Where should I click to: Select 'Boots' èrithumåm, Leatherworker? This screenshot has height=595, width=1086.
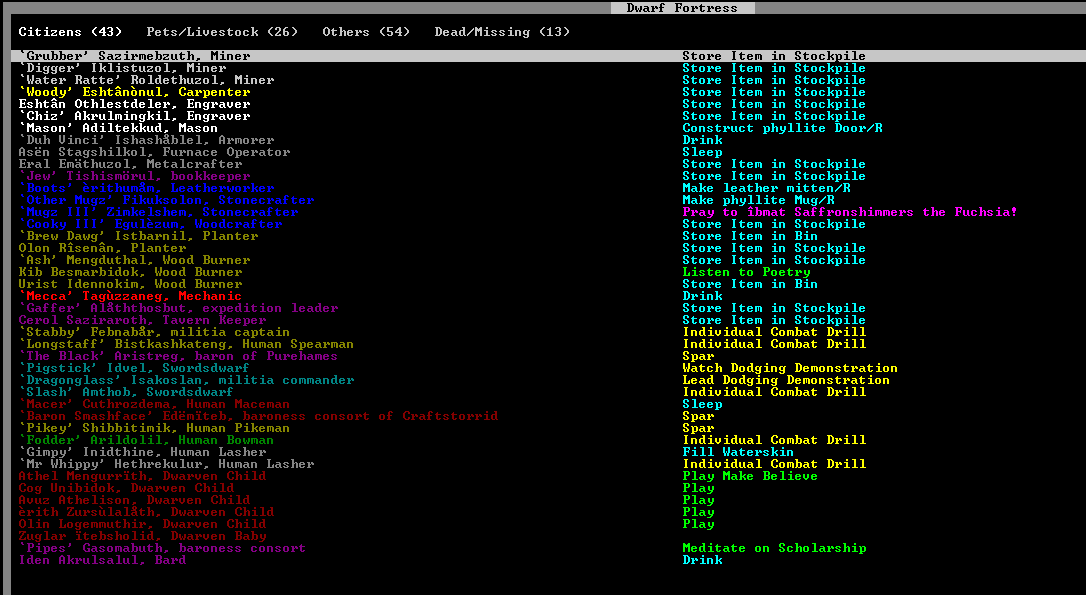[x=146, y=188]
